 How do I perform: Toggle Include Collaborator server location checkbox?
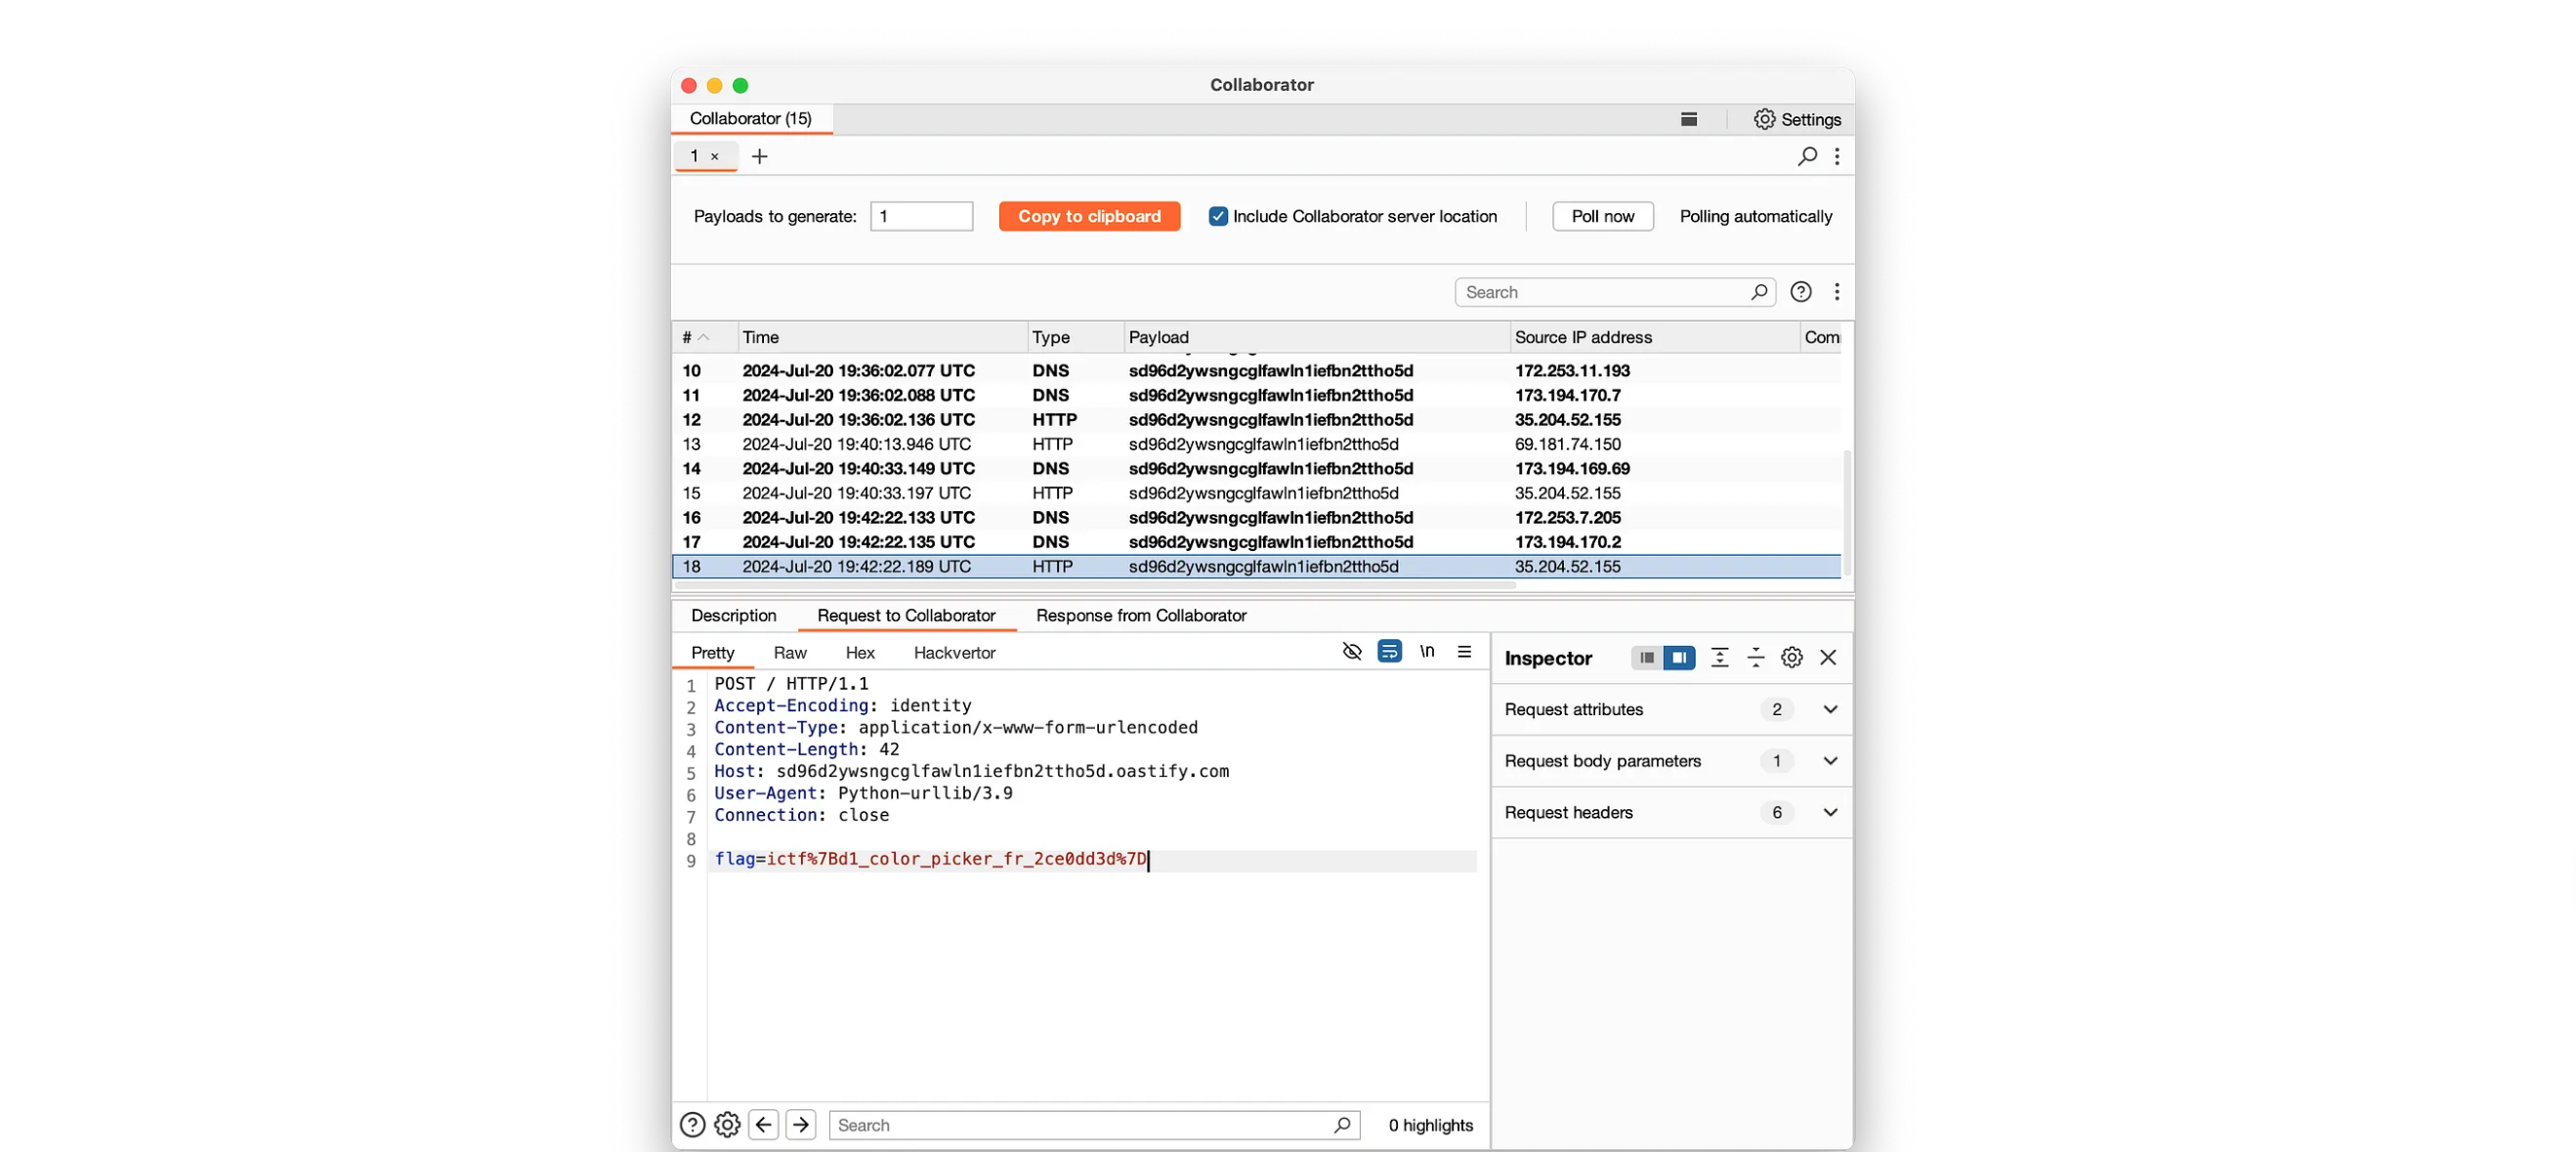1217,216
